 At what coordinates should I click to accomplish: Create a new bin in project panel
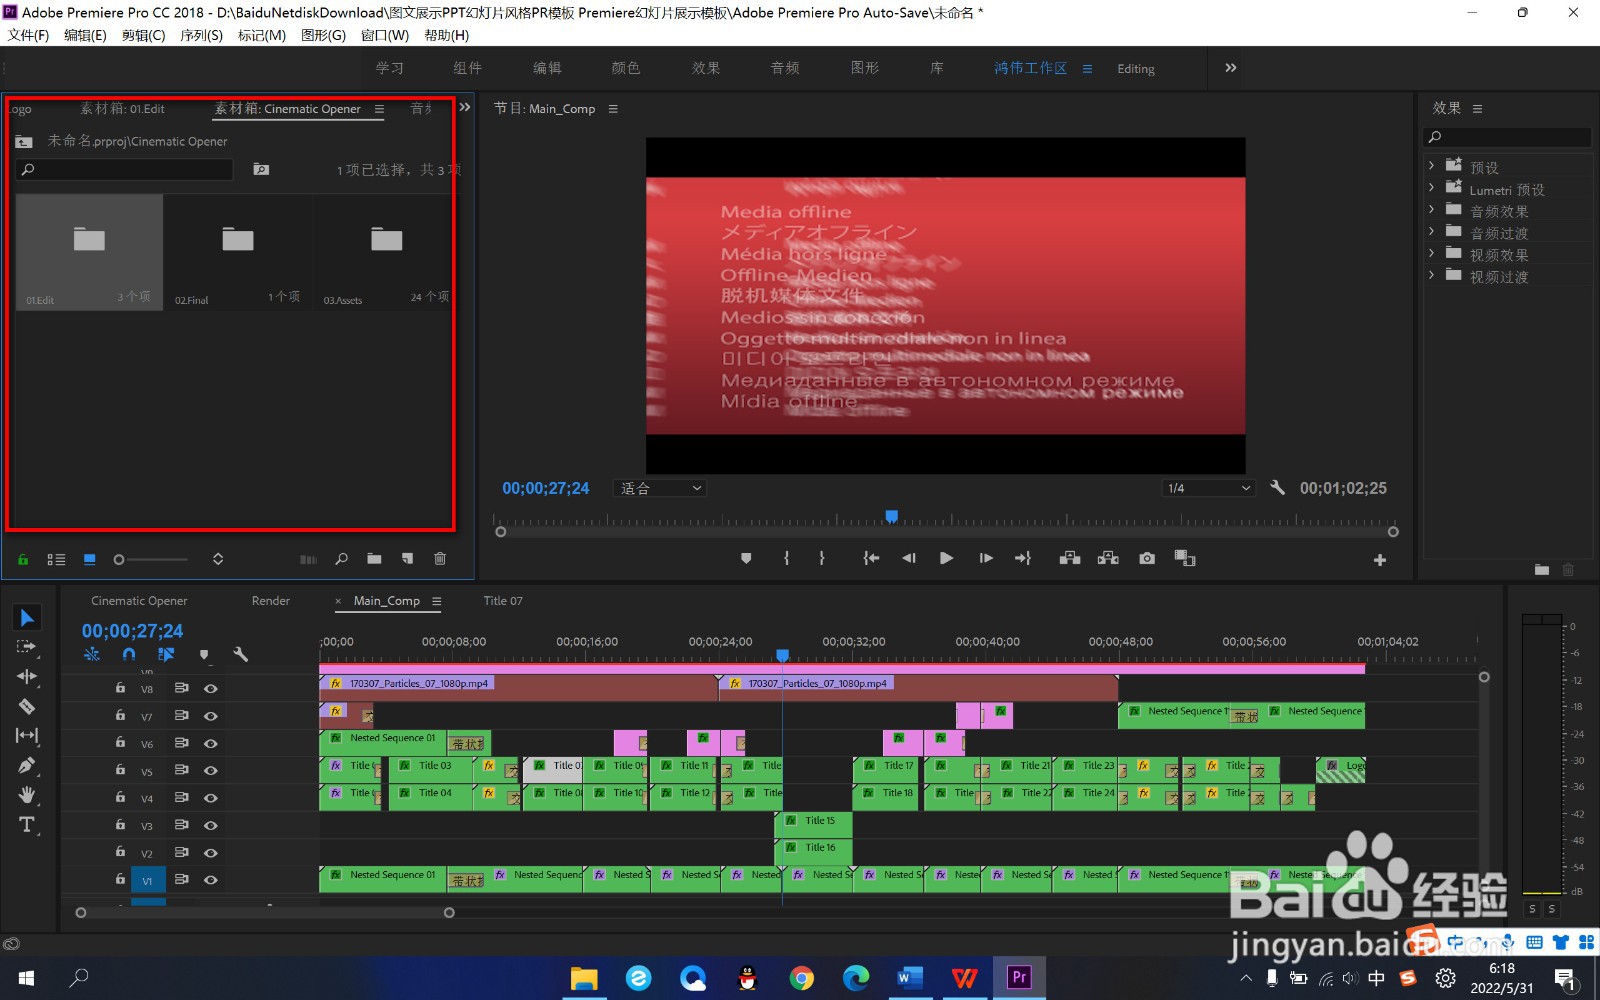coord(374,559)
